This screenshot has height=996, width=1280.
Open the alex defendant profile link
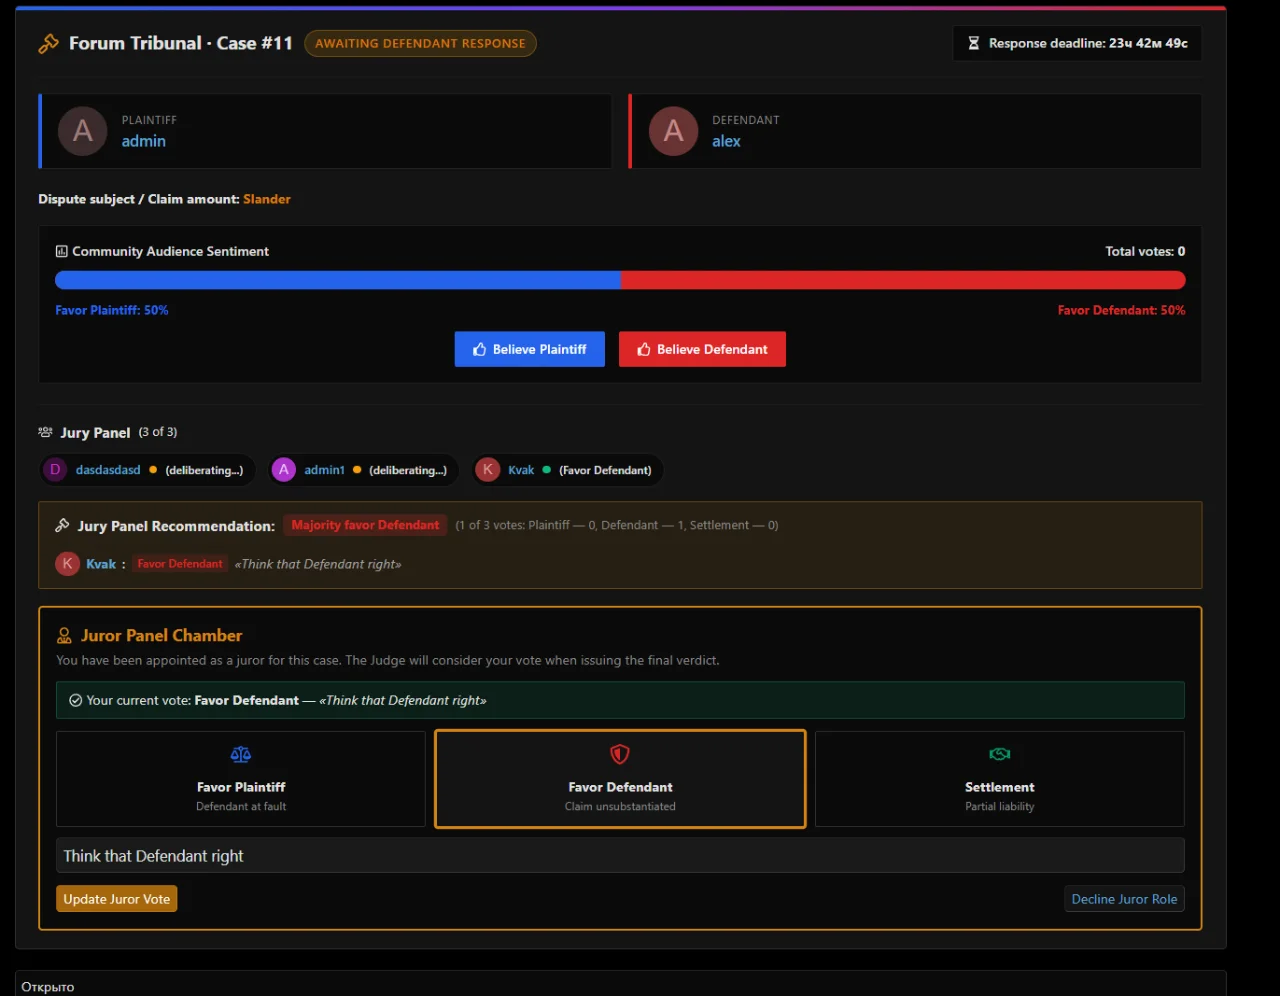tap(726, 141)
